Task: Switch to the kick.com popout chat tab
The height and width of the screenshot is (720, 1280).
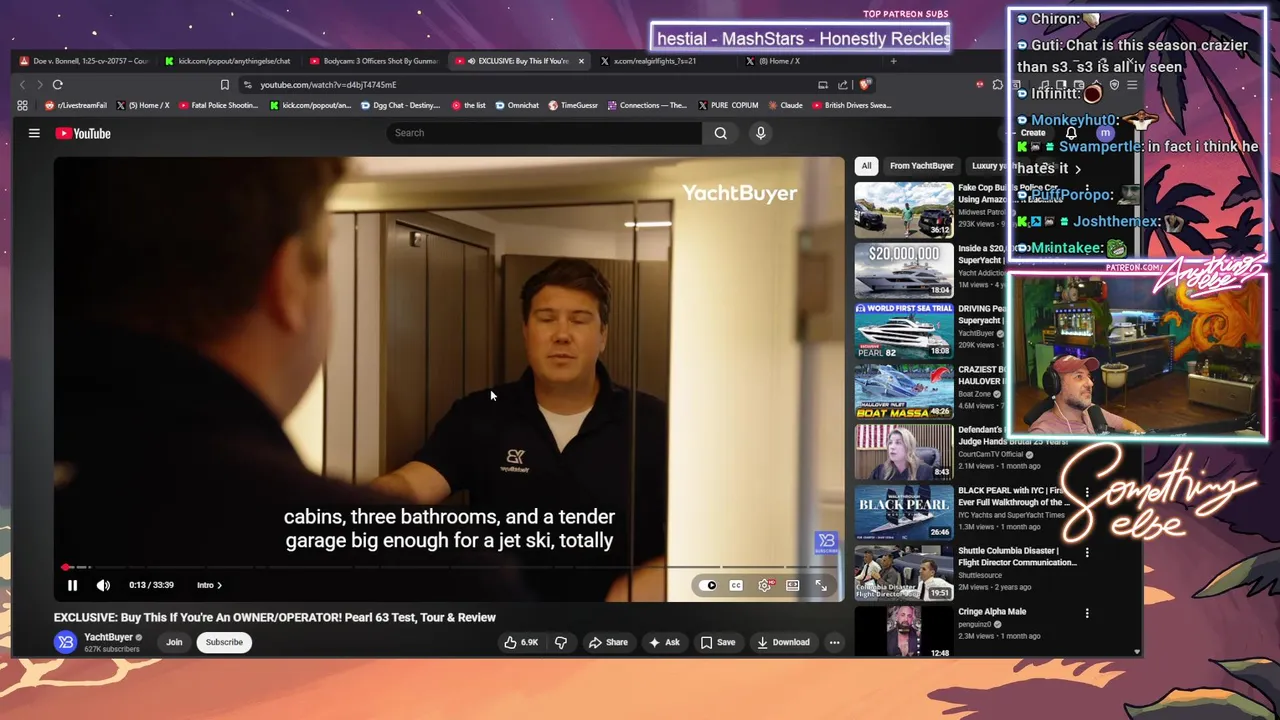Action: coord(227,61)
